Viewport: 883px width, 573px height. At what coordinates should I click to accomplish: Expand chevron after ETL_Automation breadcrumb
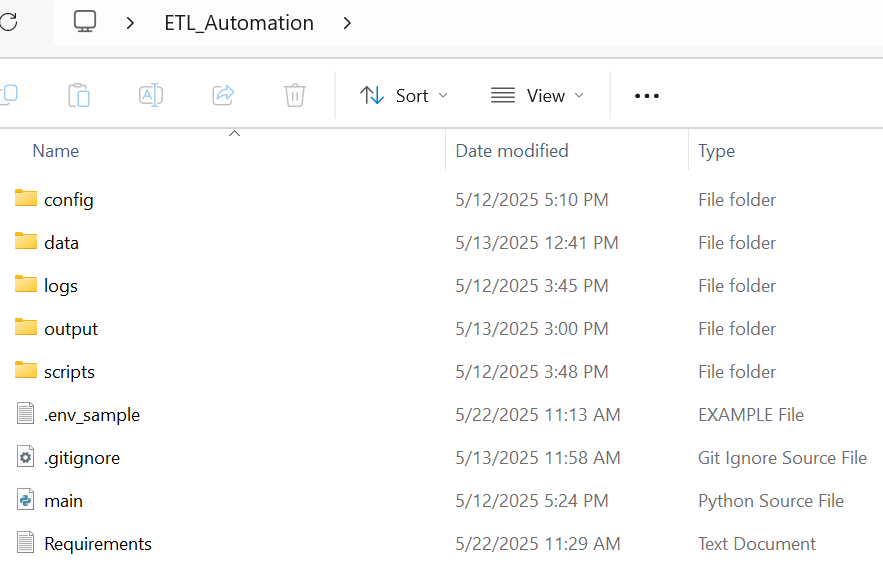(347, 23)
